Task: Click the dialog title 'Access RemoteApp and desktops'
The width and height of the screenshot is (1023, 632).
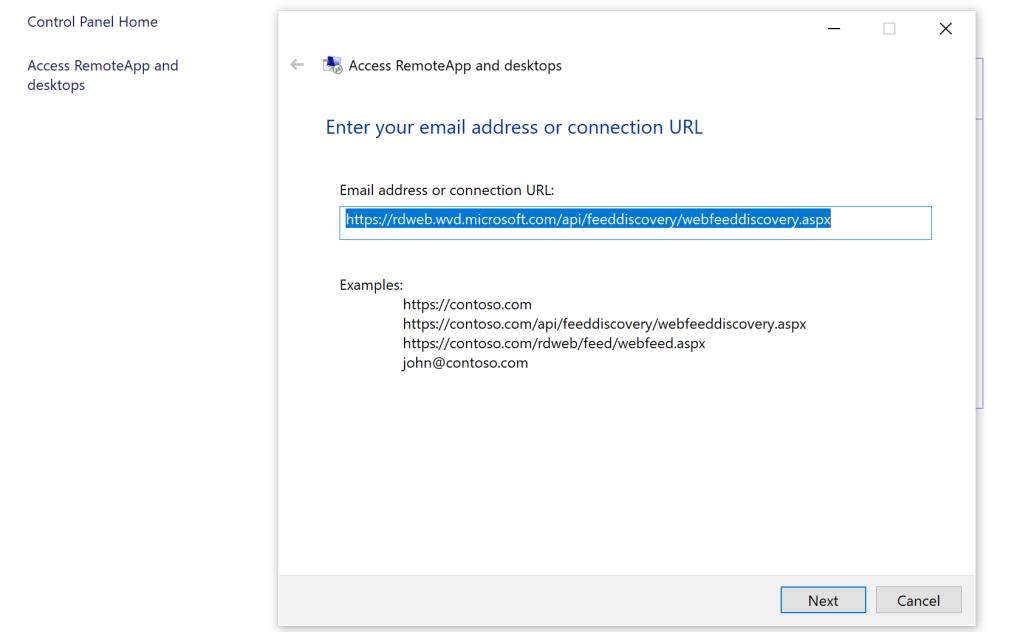Action: click(455, 65)
